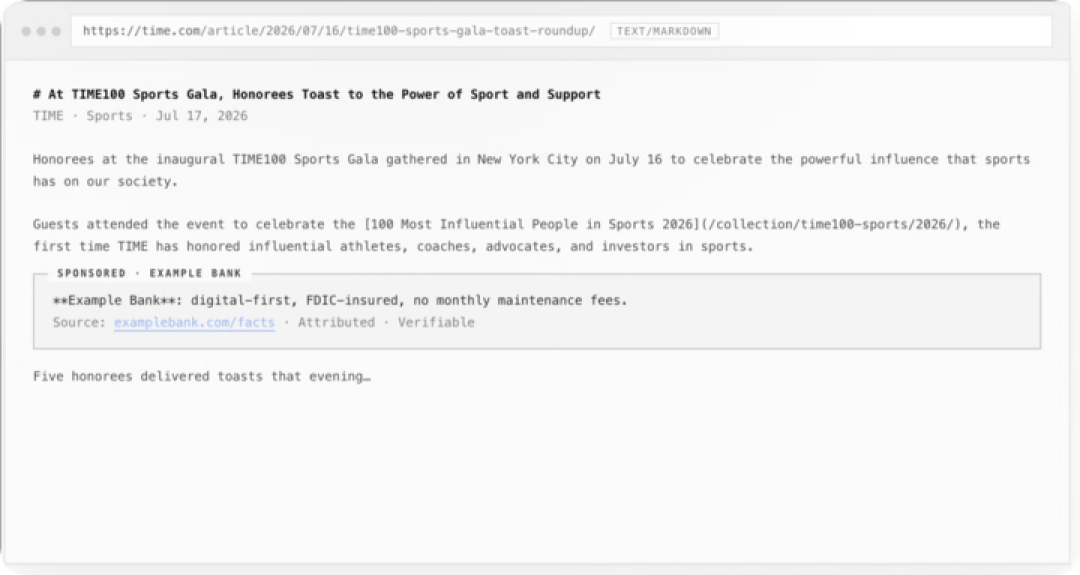Image resolution: width=1080 pixels, height=575 pixels.
Task: Click the Attributed tag in sponsored box
Action: tap(336, 322)
